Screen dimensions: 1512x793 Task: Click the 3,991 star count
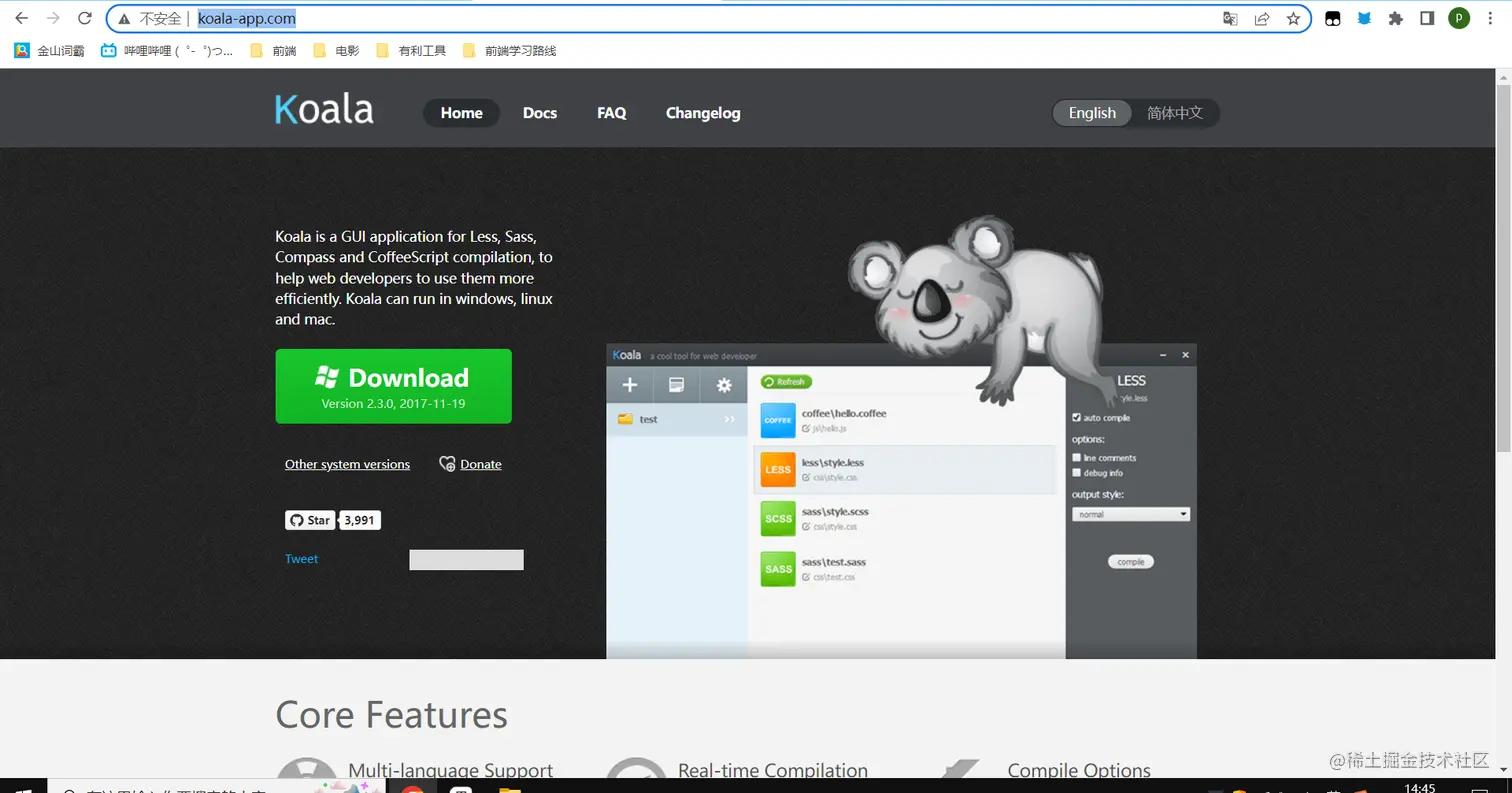pos(360,520)
